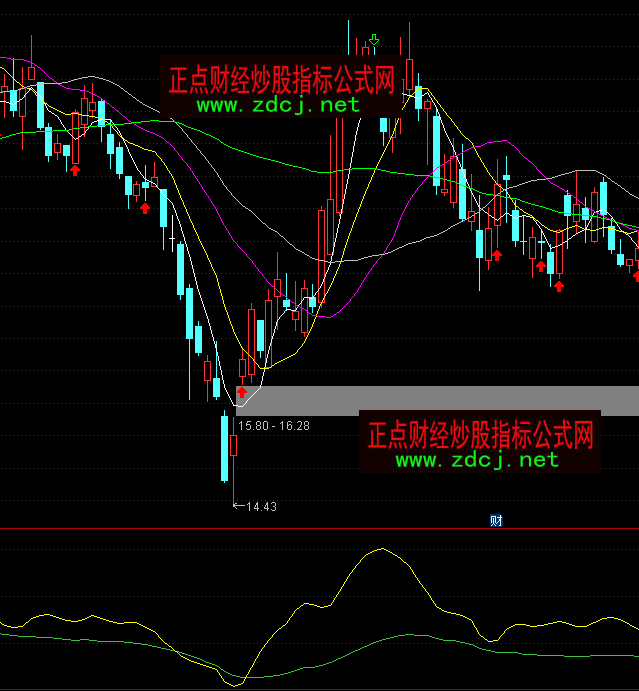Viewport: 639px width, 691px height.
Task: Select the middle of the three right-side red arrows
Action: click(541, 266)
